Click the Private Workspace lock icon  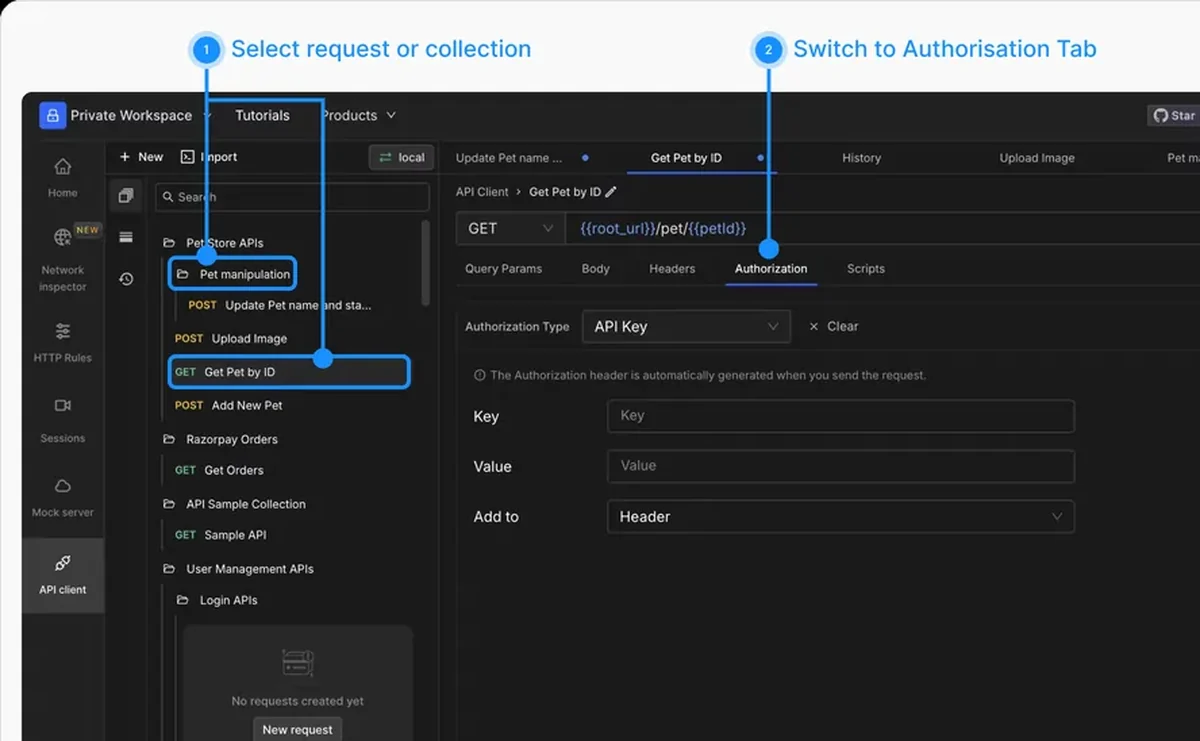pos(52,115)
